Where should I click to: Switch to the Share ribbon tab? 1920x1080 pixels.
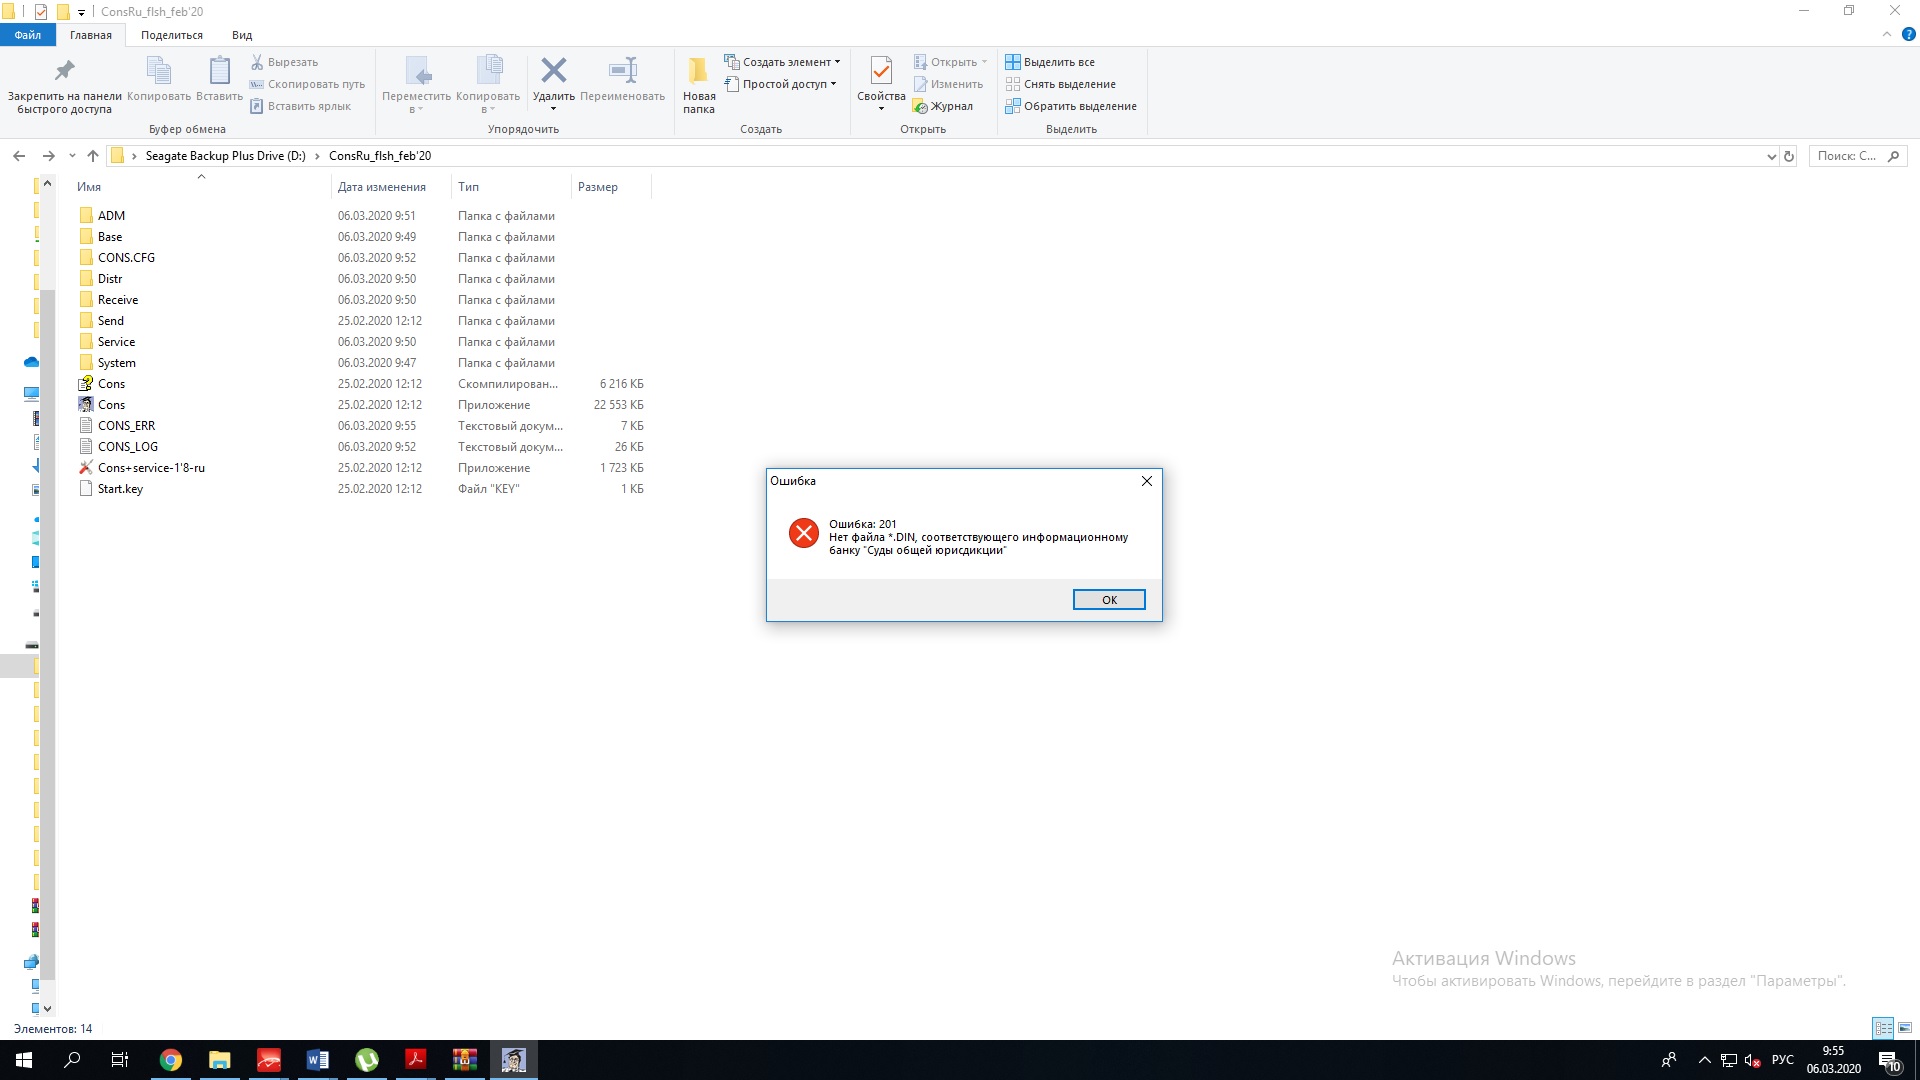tap(171, 35)
